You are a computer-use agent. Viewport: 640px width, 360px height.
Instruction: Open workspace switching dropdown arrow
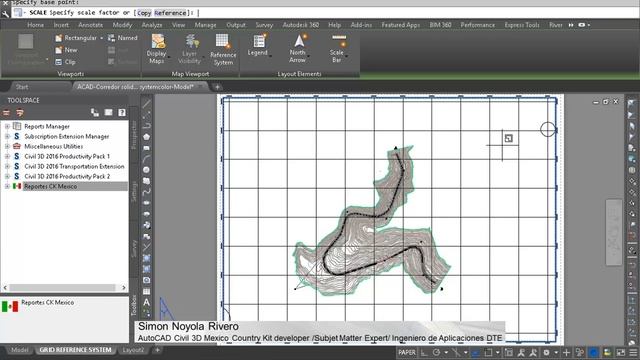(x=556, y=353)
